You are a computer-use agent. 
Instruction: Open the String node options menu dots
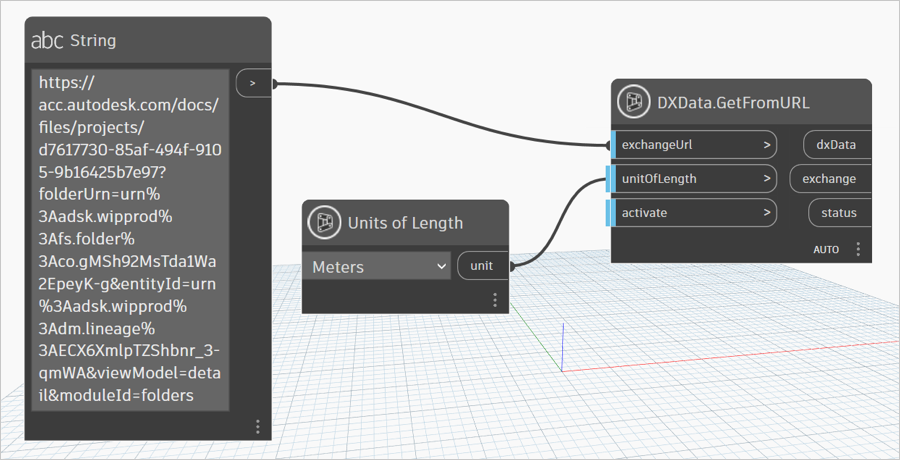pyautogui.click(x=258, y=427)
